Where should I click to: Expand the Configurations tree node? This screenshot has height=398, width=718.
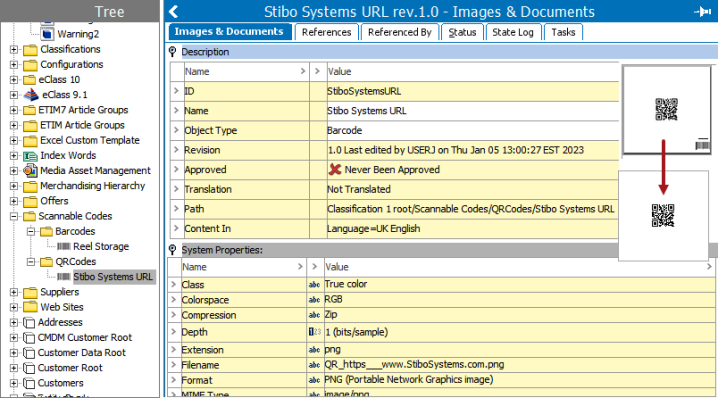click(x=14, y=65)
